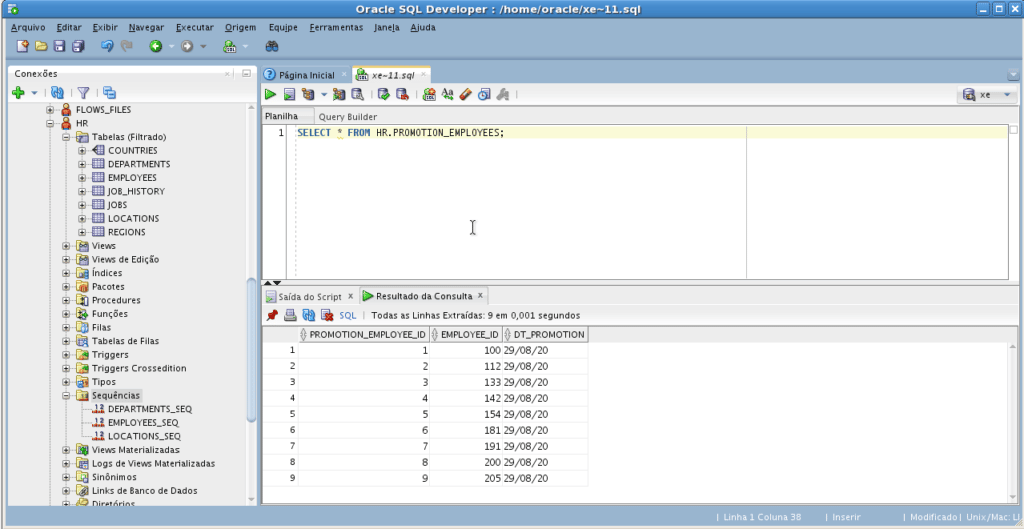Viewport: 1024px width, 529px height.
Task: Expand the EMPLOYEES table node
Action: (82, 178)
